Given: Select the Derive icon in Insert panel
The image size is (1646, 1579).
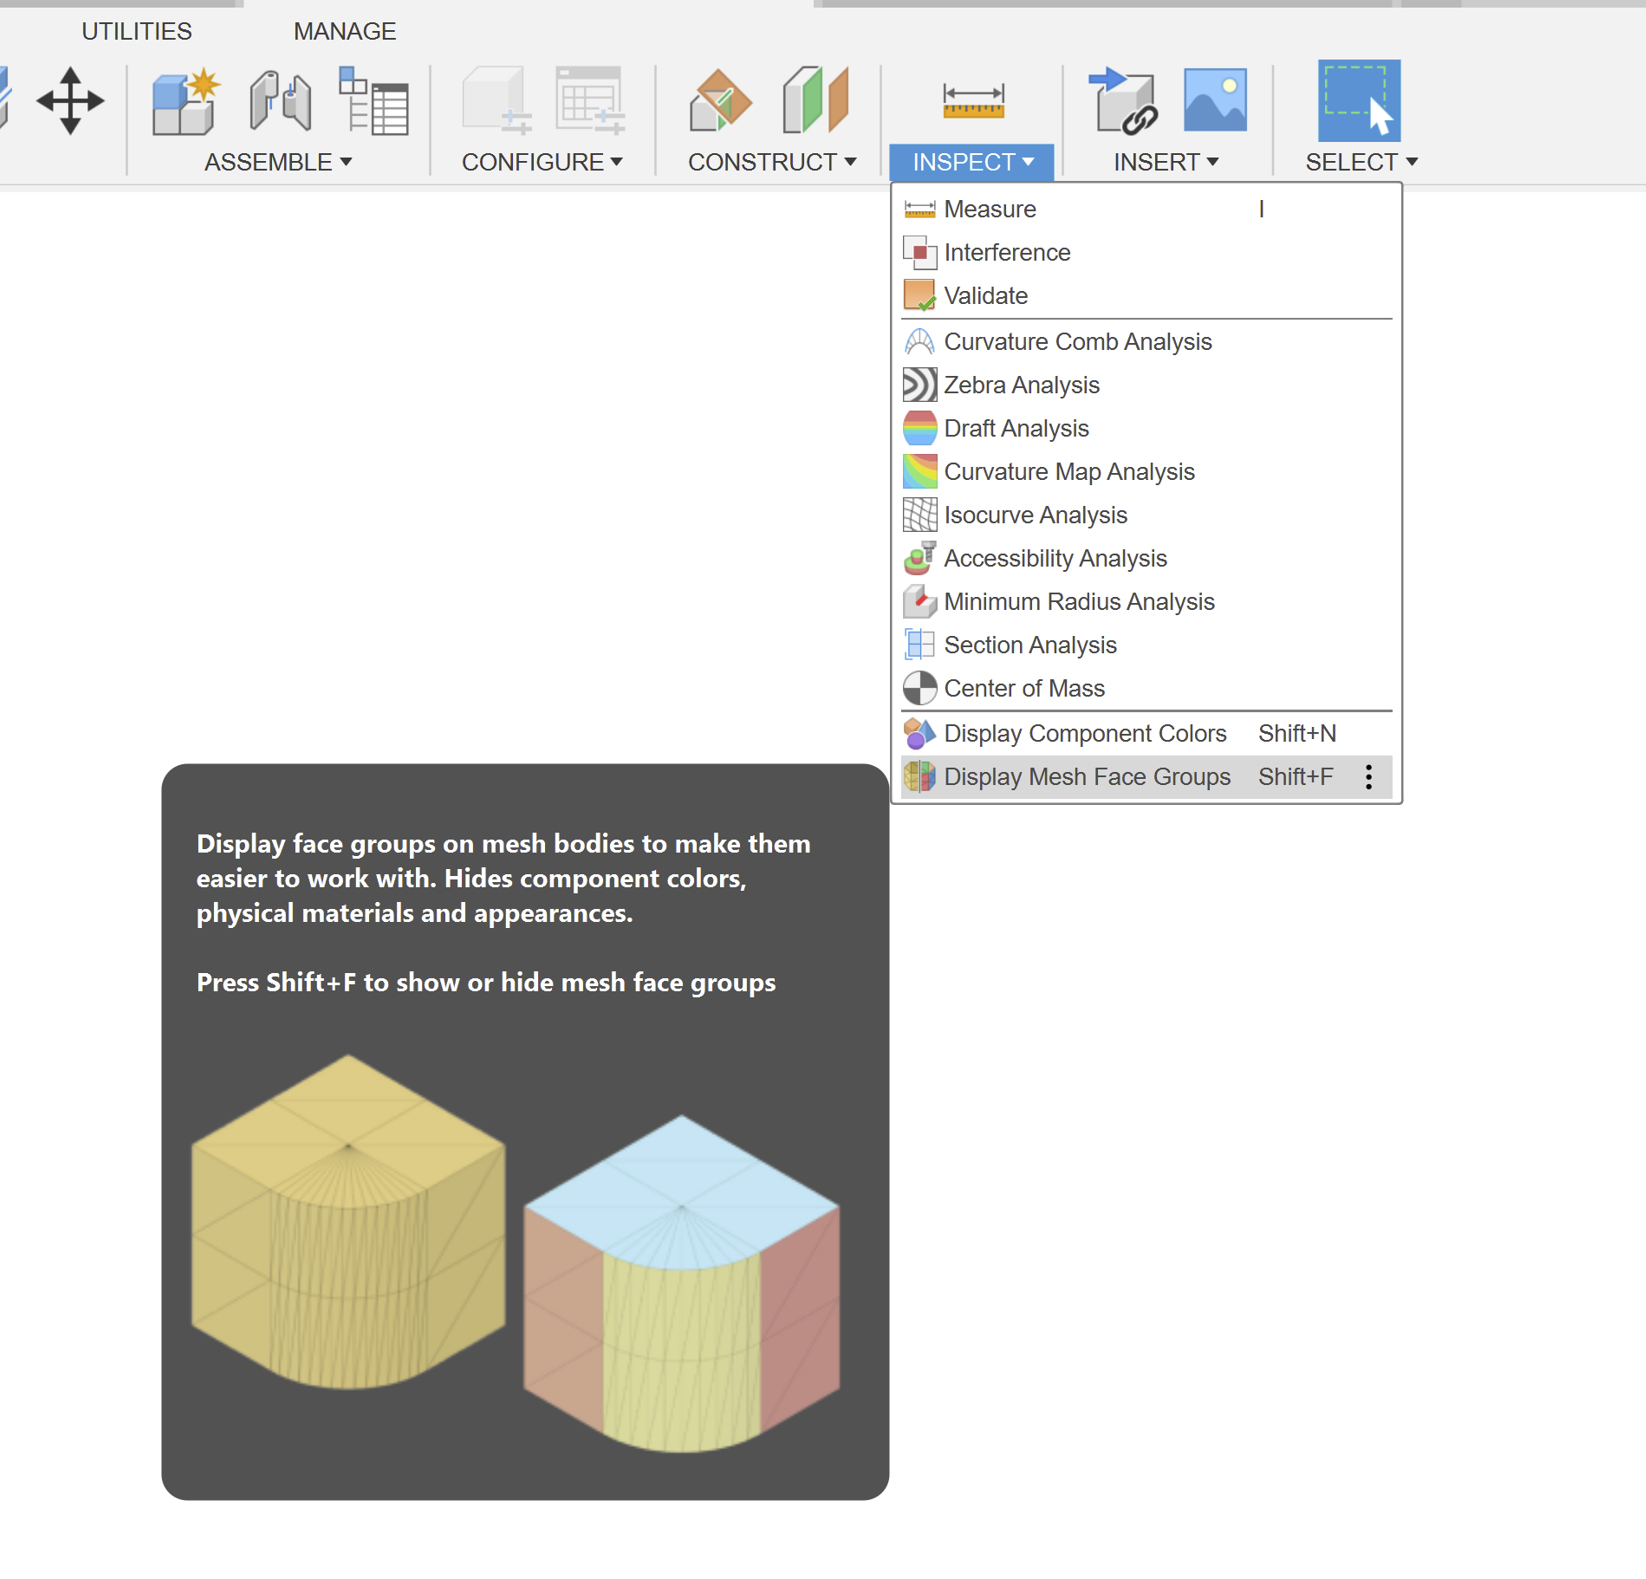Looking at the screenshot, I should click(1122, 100).
